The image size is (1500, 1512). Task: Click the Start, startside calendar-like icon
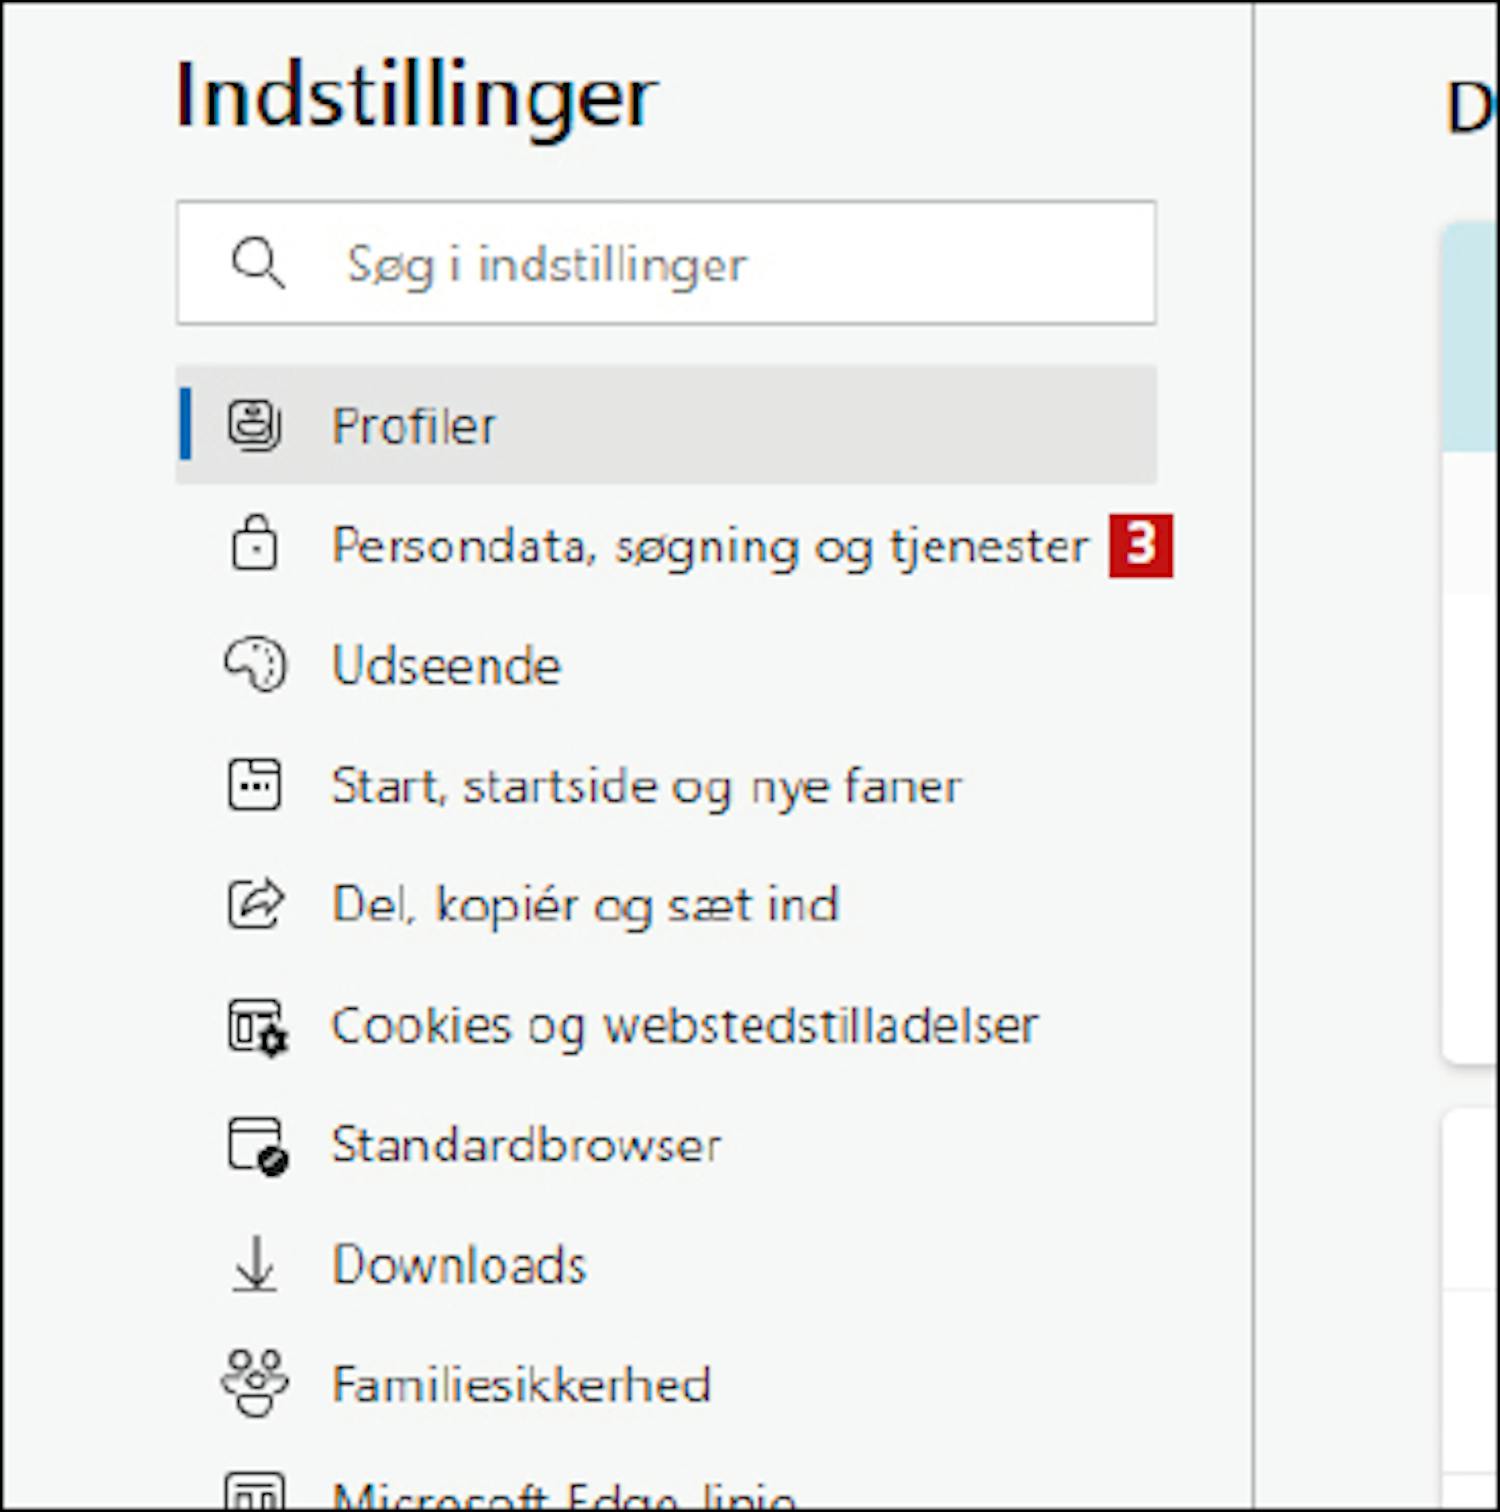(x=254, y=784)
